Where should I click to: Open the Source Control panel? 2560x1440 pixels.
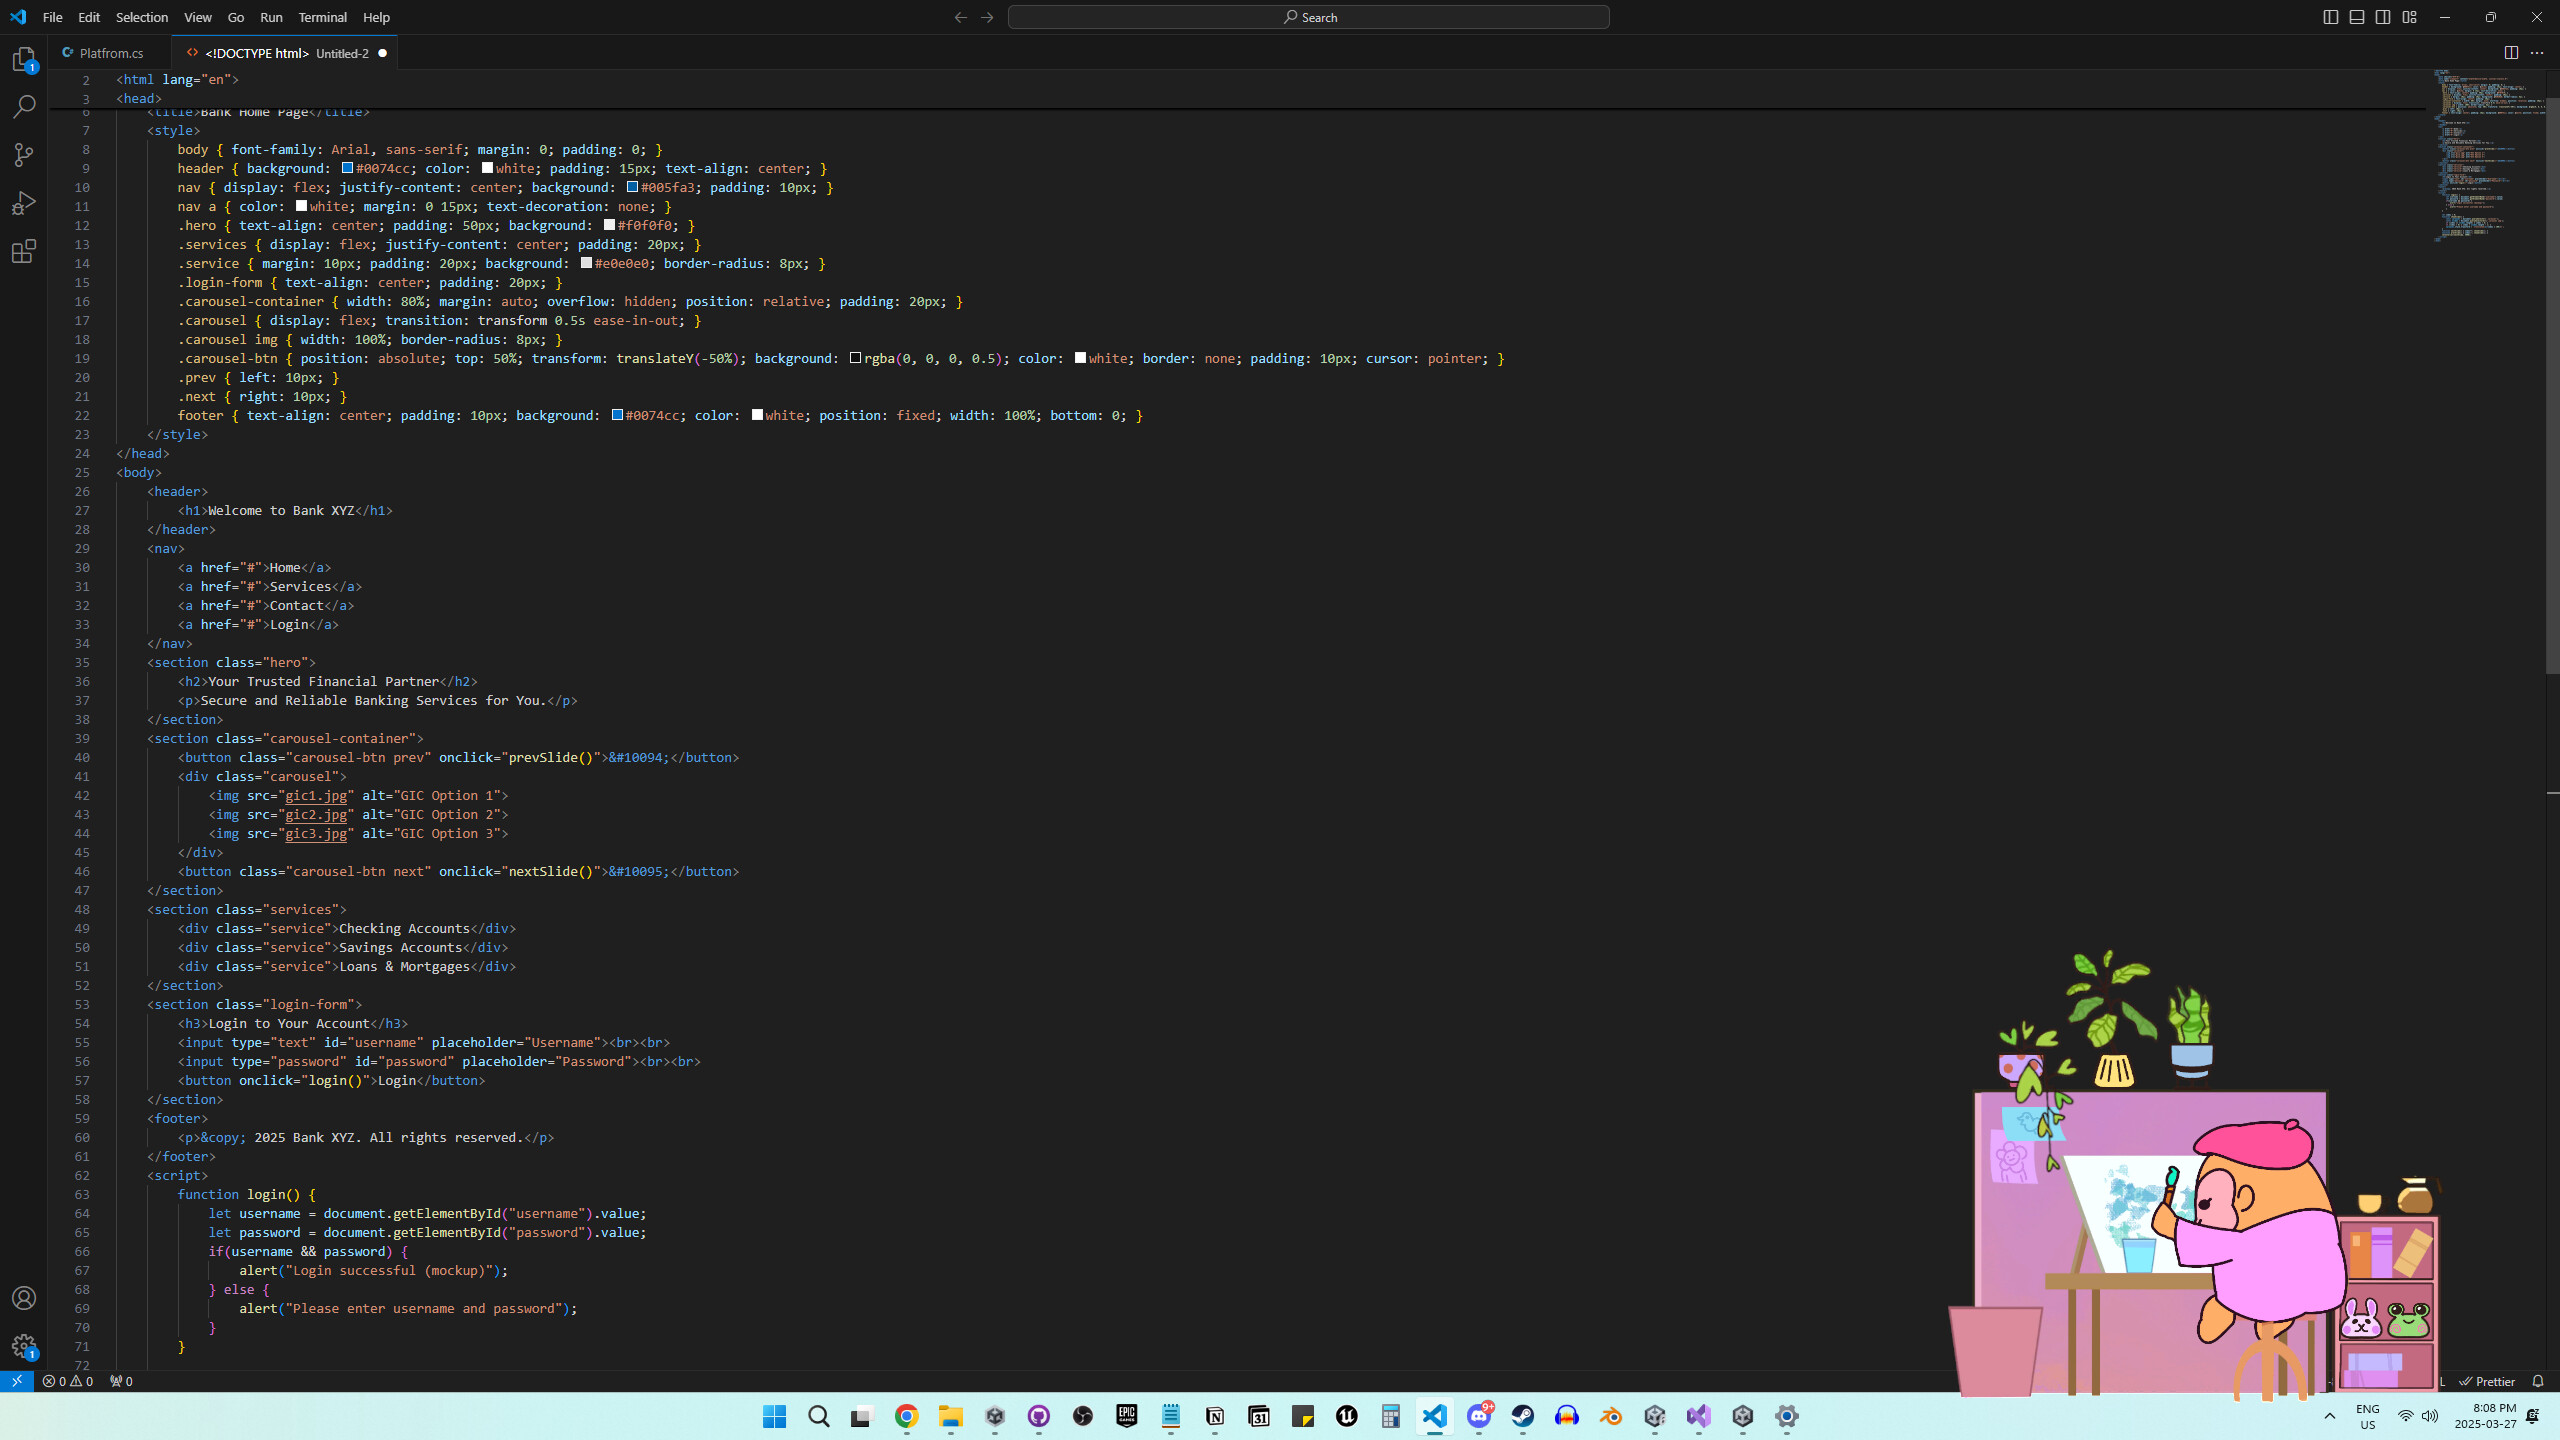pos(23,154)
